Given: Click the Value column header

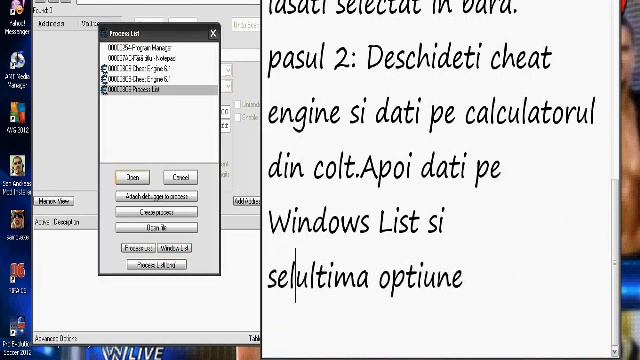Looking at the screenshot, I should tap(89, 24).
